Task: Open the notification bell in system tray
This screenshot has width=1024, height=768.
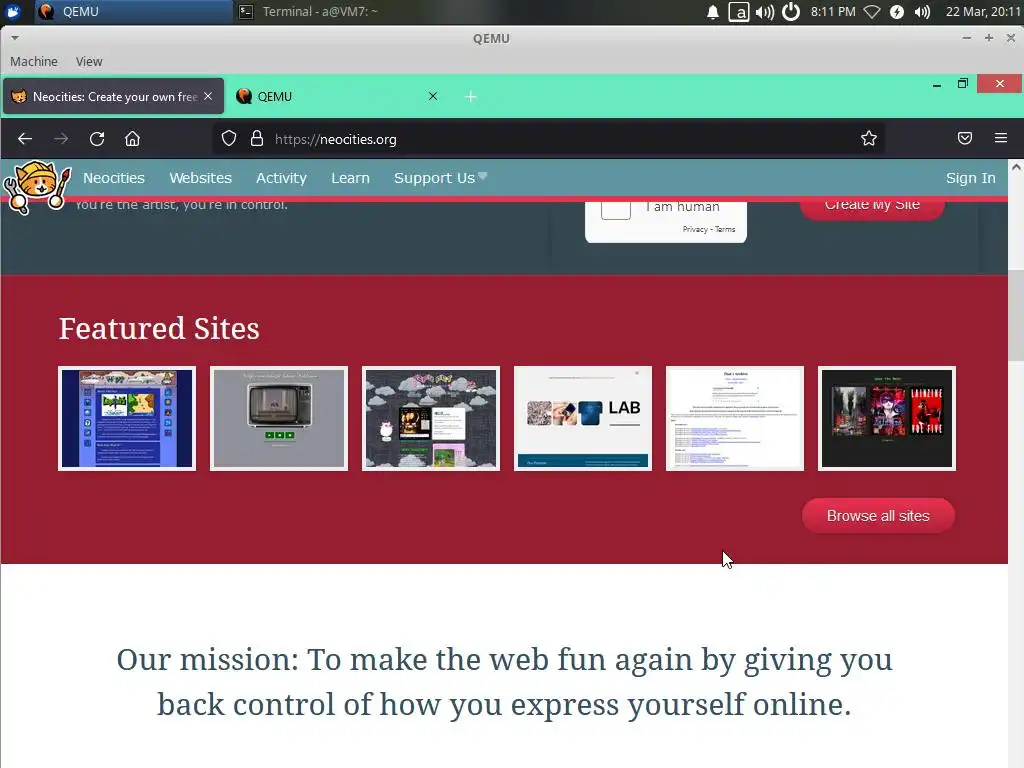Action: click(x=712, y=12)
